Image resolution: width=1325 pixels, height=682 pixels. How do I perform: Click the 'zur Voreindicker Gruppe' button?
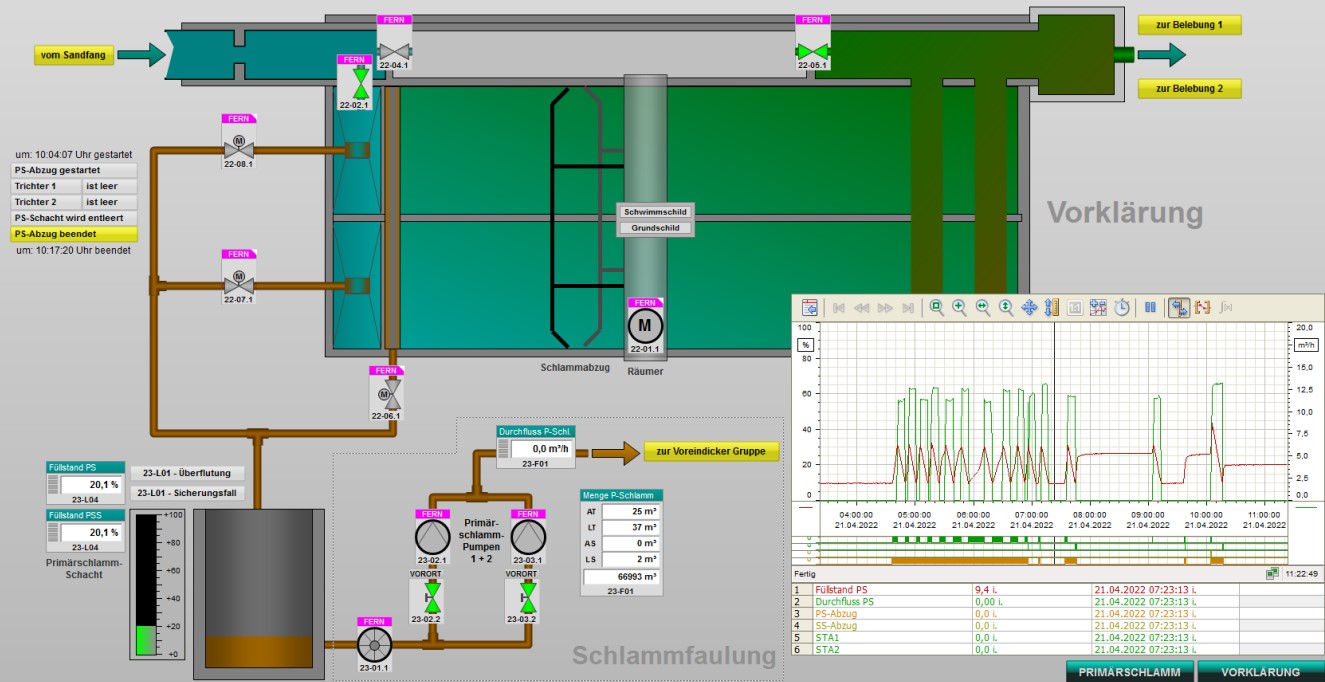710,452
